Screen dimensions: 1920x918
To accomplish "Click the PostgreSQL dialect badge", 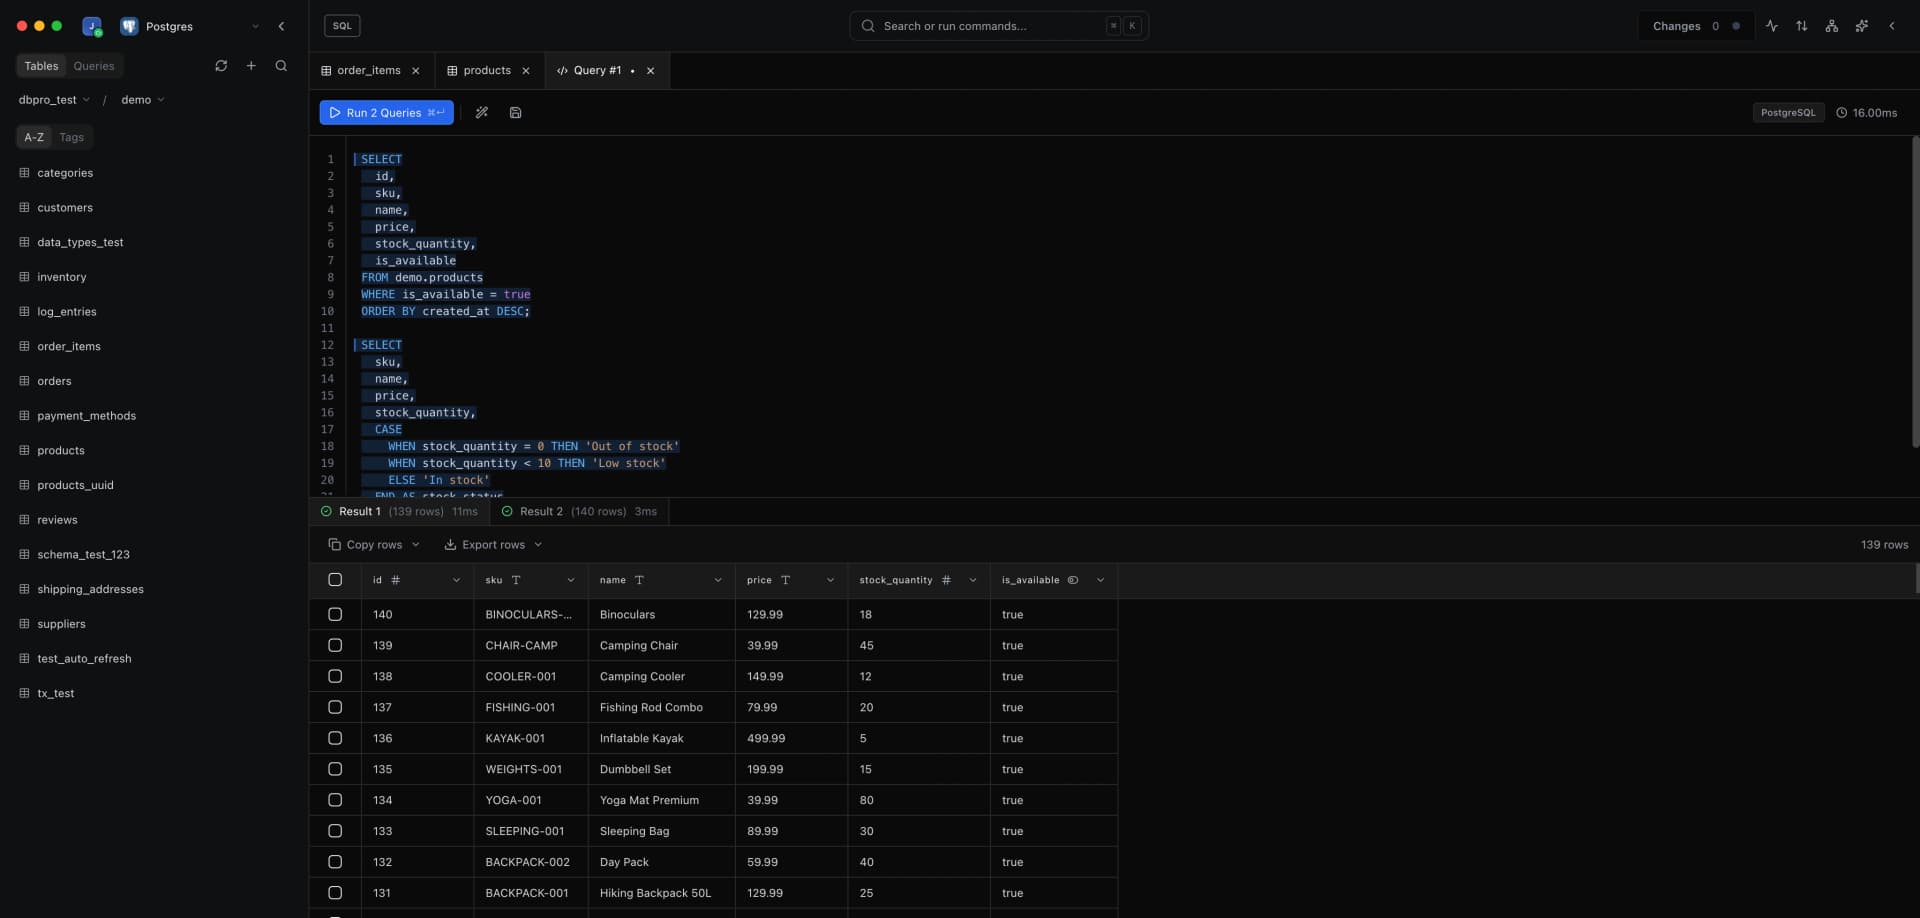I will 1788,113.
